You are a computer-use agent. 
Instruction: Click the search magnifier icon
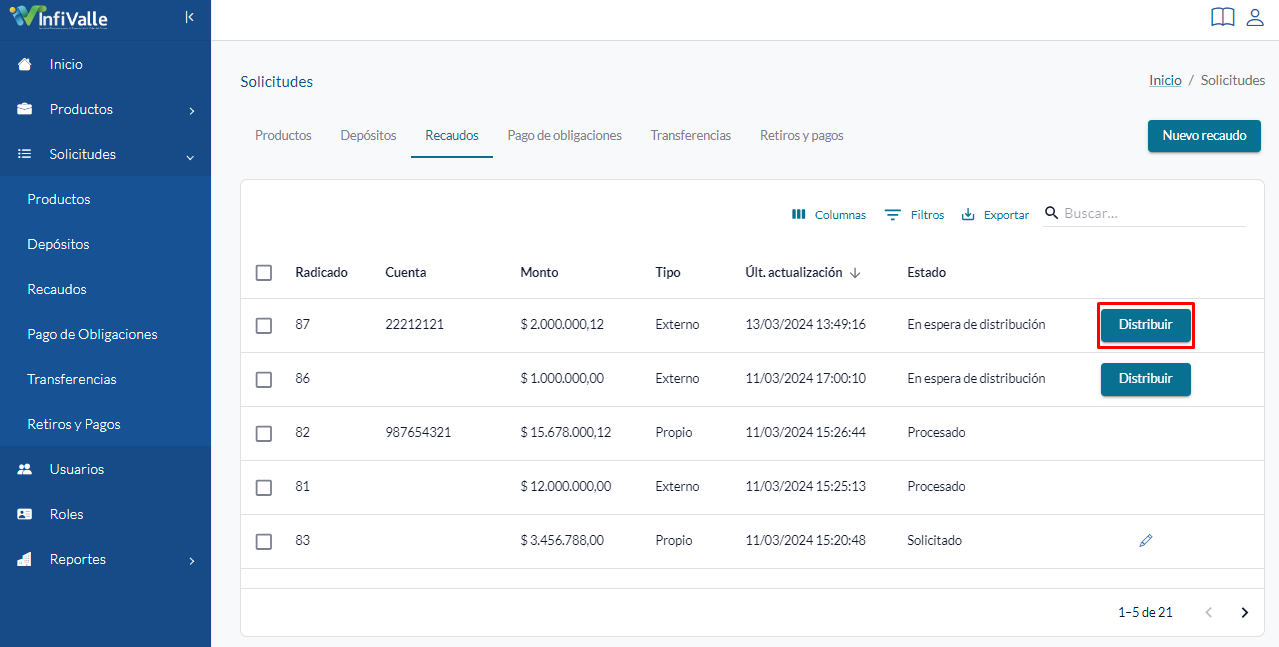tap(1051, 213)
